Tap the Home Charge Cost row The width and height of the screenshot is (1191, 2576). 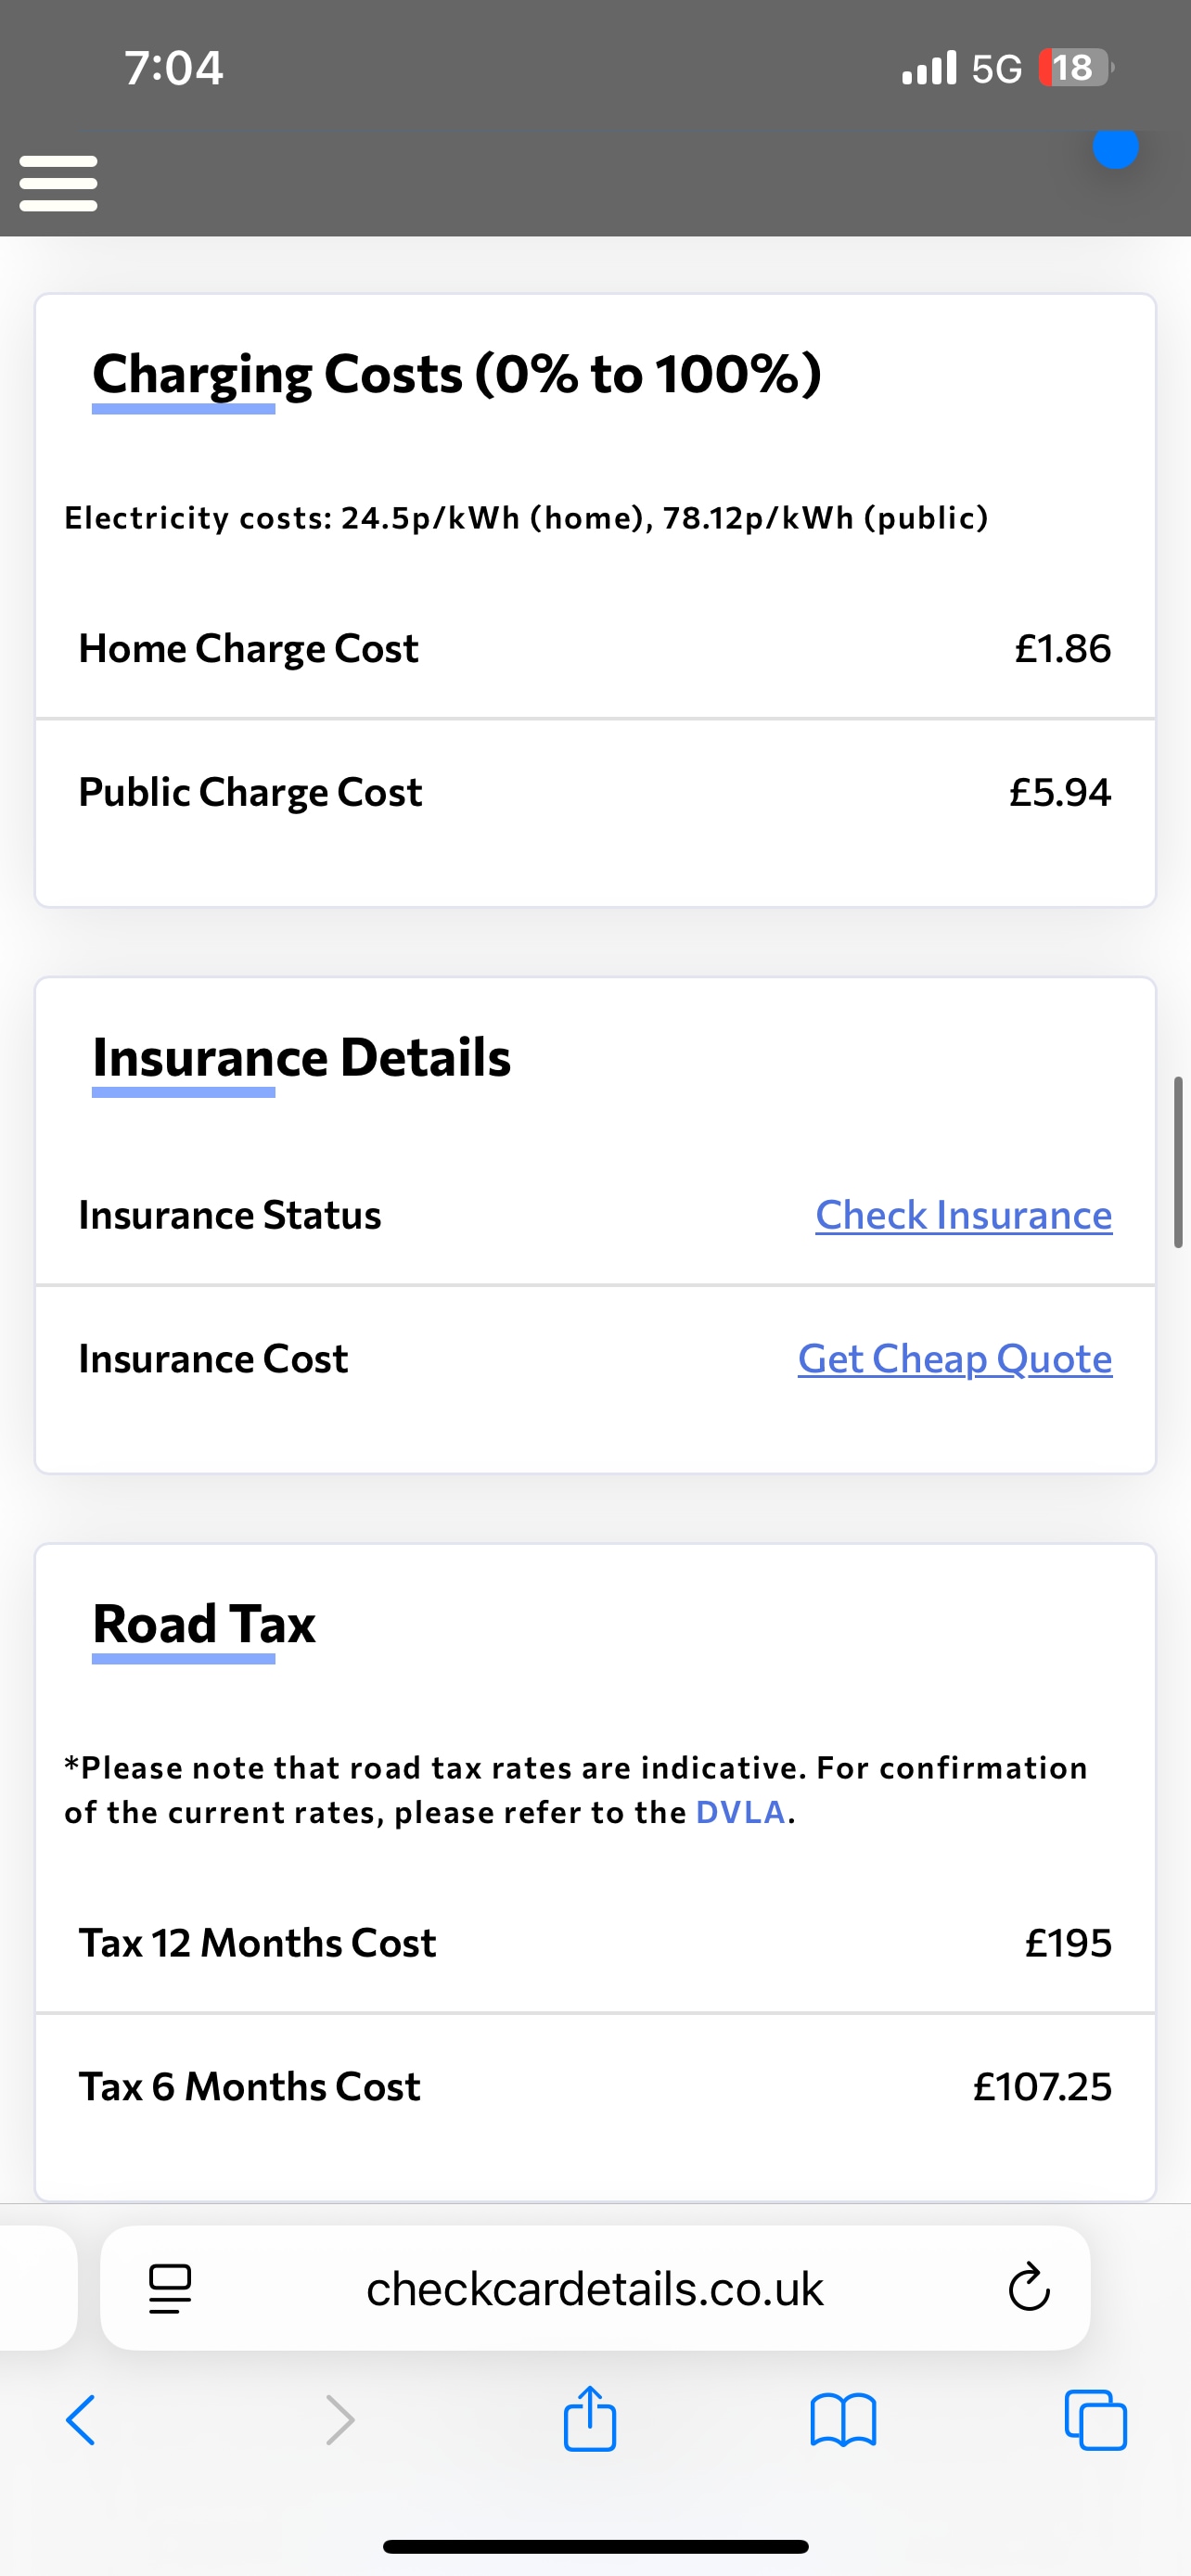pyautogui.click(x=595, y=648)
